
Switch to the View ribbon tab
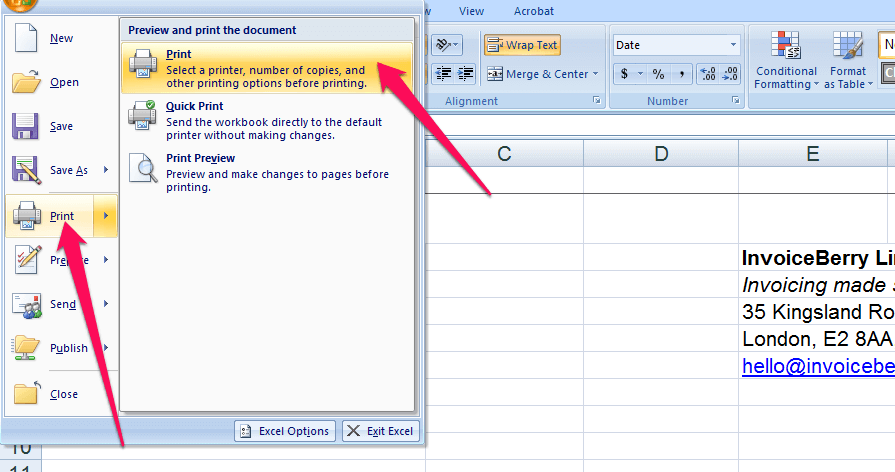(x=471, y=11)
